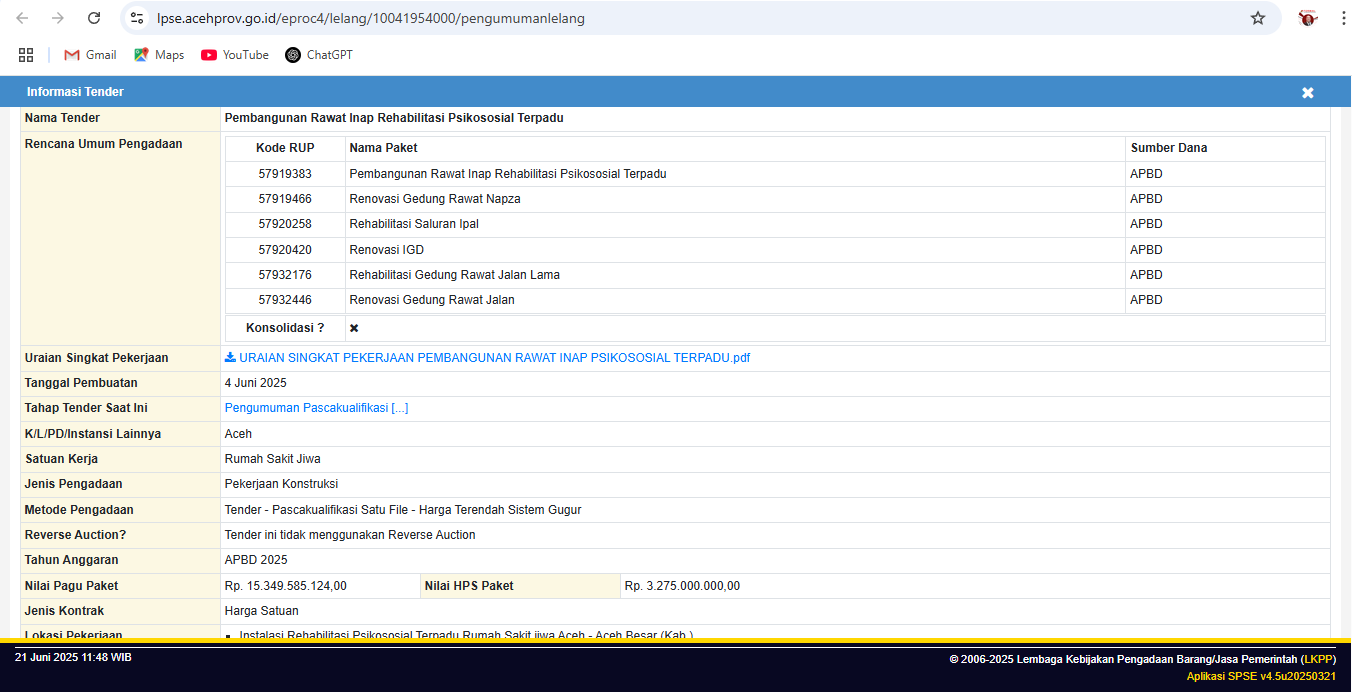Screen dimensions: 1352x692
Task: Click the Nilai HPS Paket value
Action: (682, 586)
